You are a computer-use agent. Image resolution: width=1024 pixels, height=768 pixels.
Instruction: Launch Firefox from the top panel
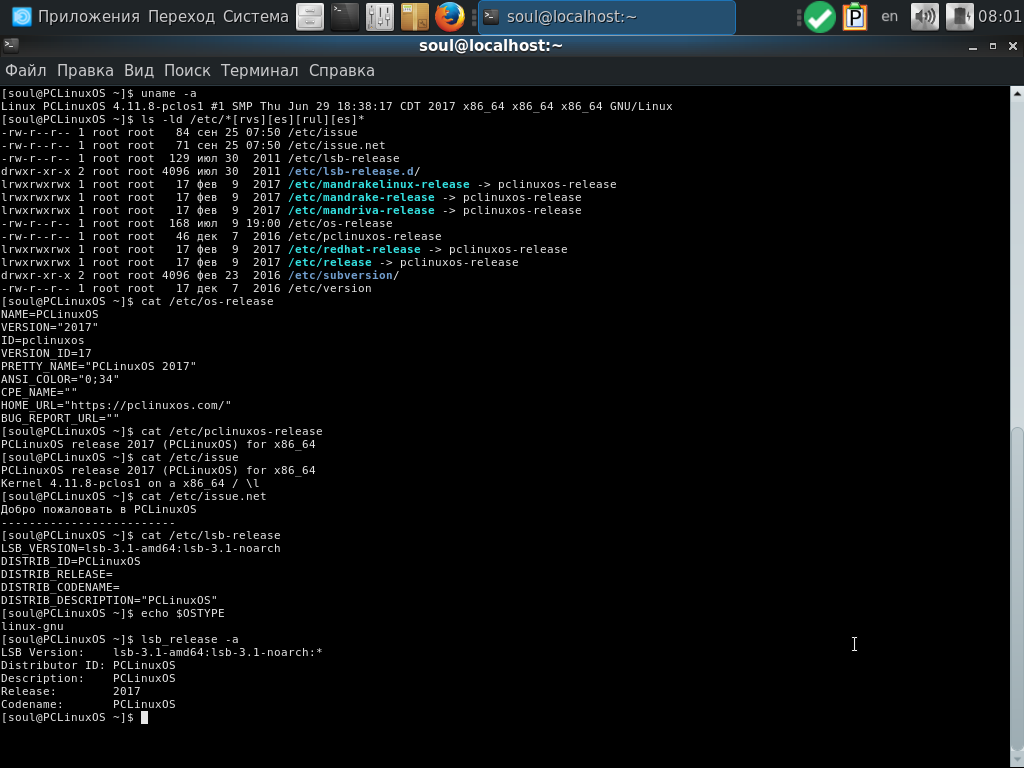450,17
